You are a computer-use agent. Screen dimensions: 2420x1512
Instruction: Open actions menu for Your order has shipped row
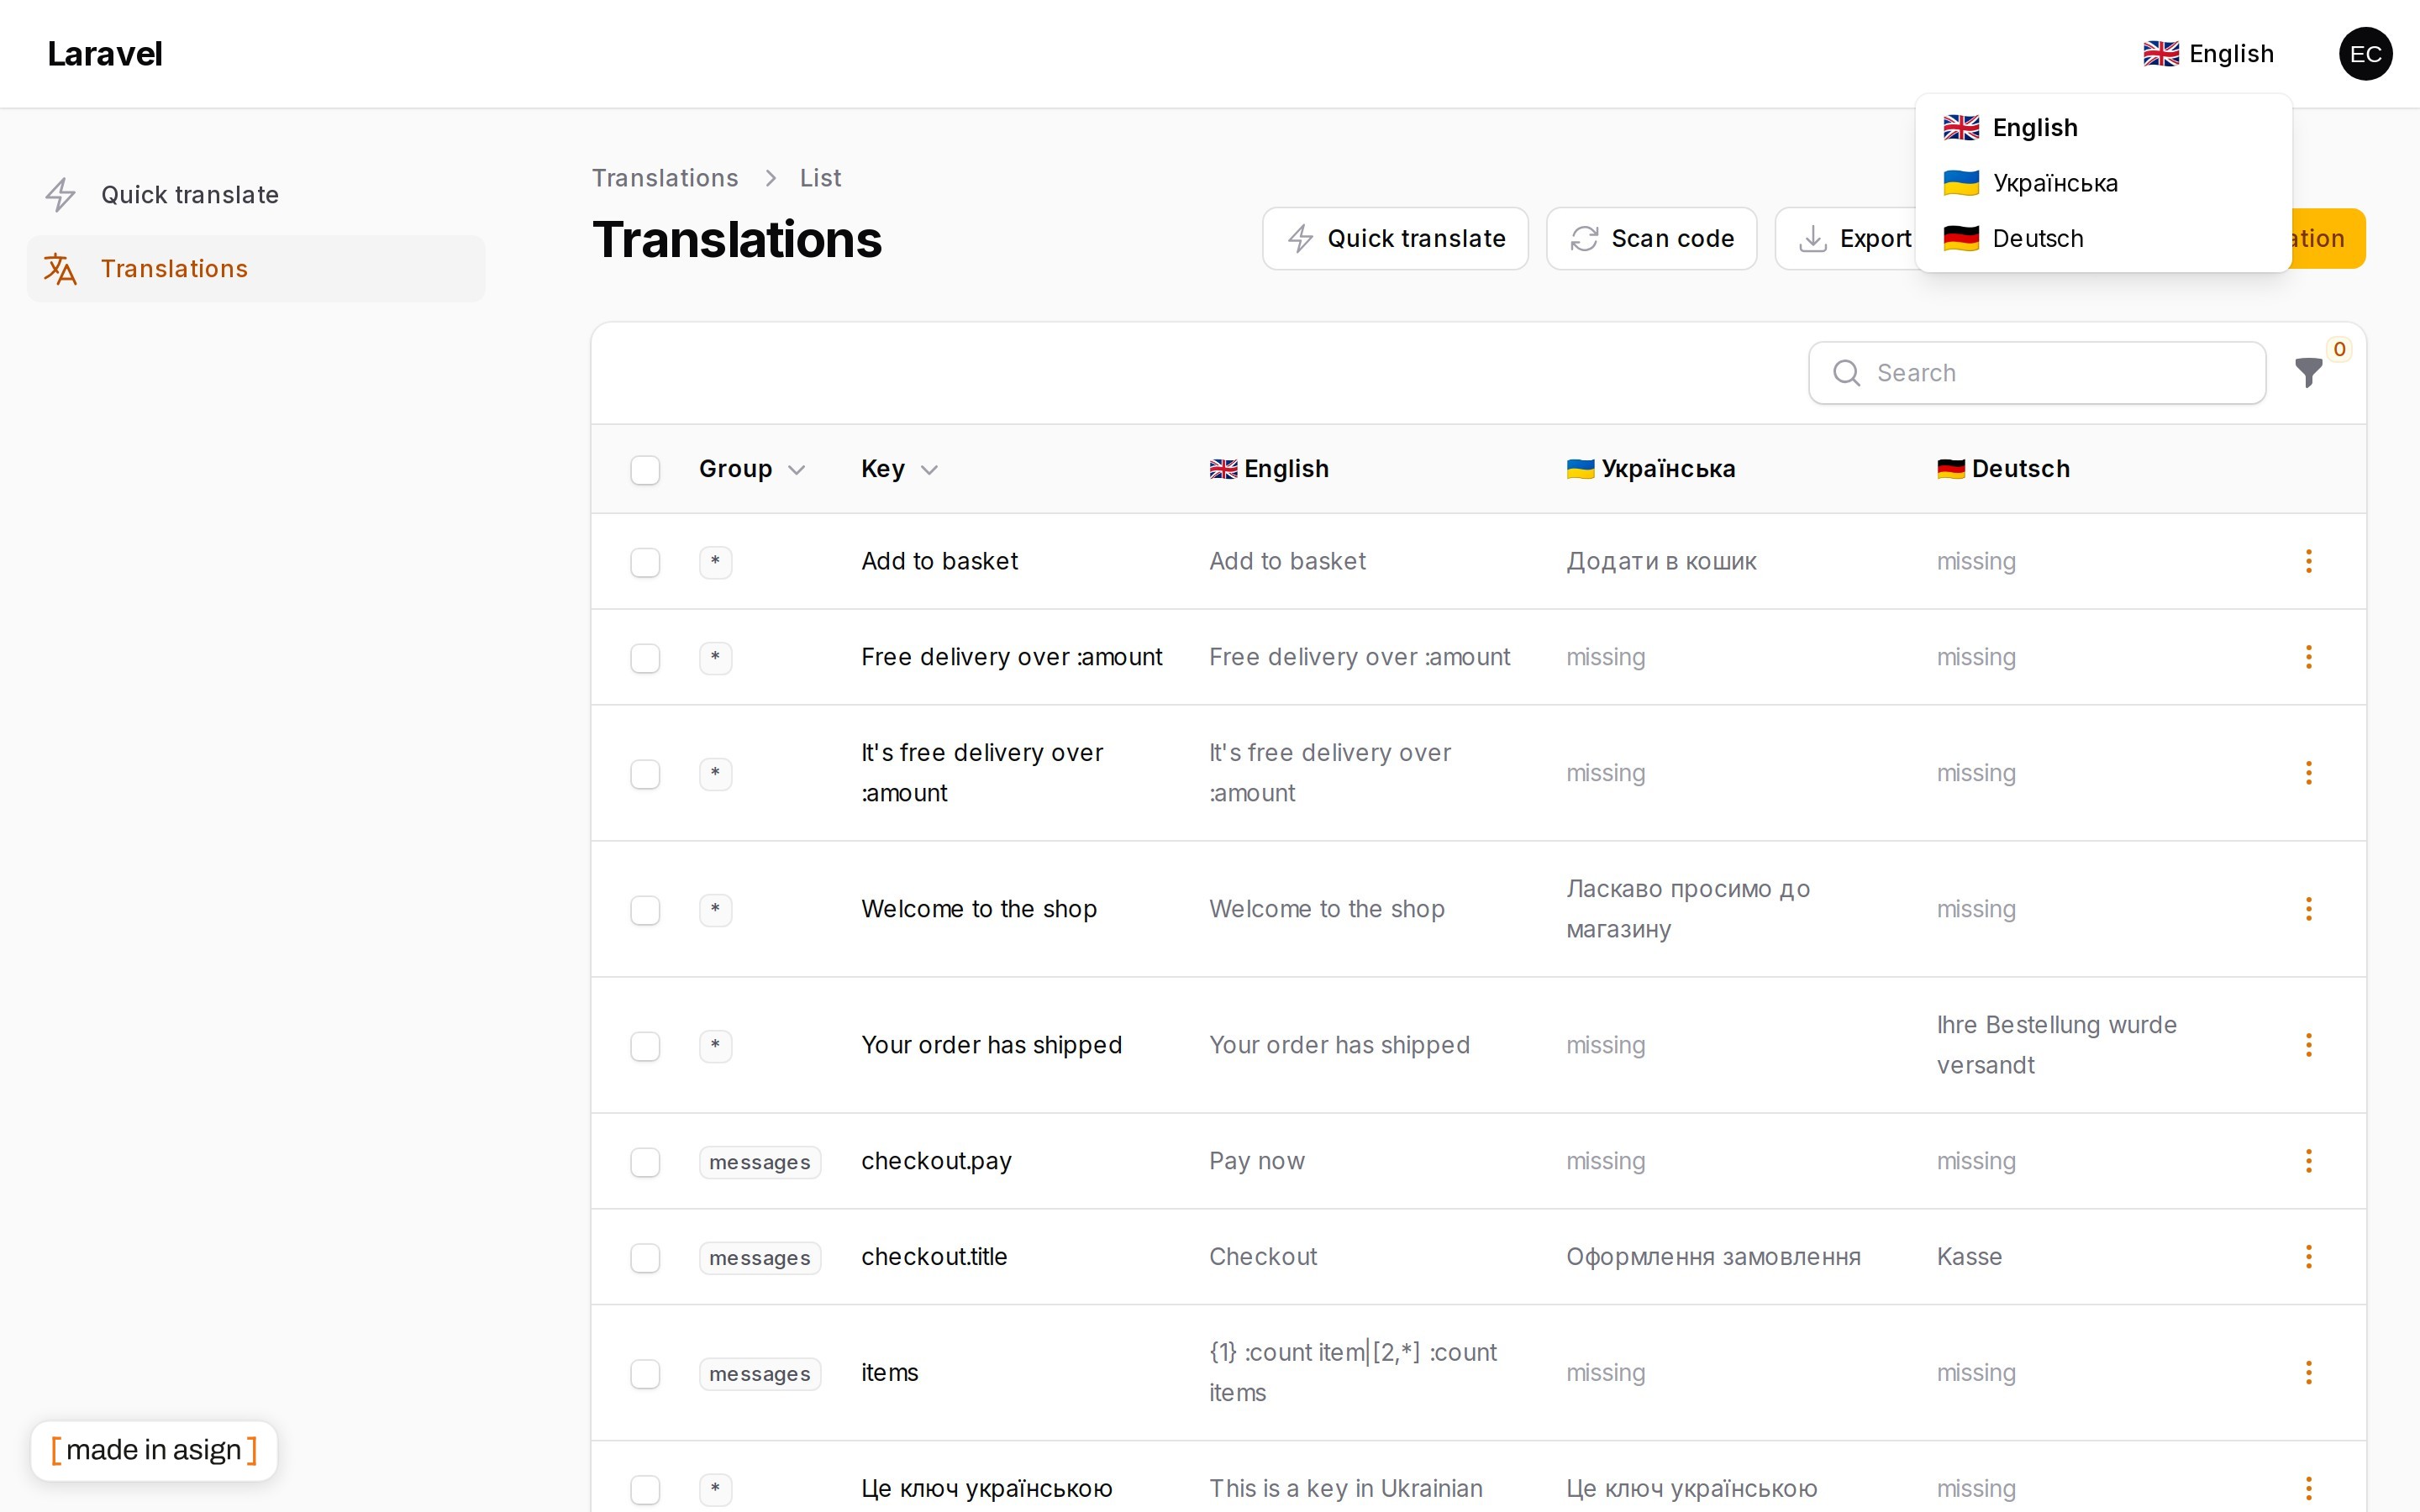(2308, 1045)
